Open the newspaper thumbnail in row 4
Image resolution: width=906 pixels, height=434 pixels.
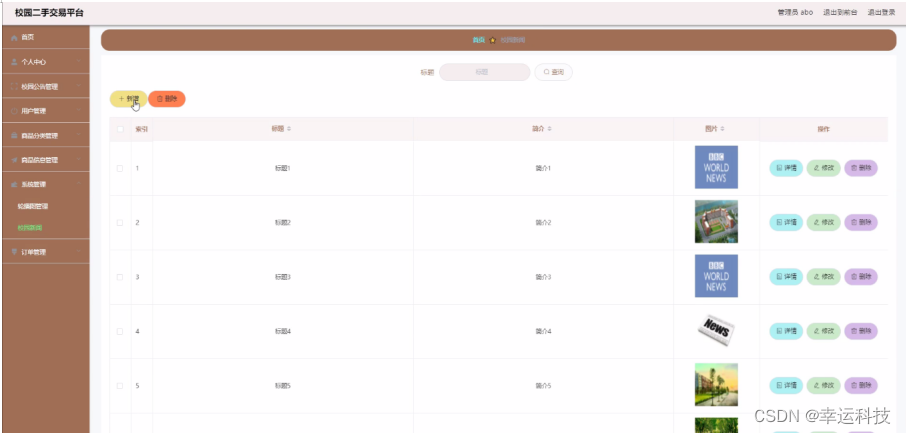point(716,331)
